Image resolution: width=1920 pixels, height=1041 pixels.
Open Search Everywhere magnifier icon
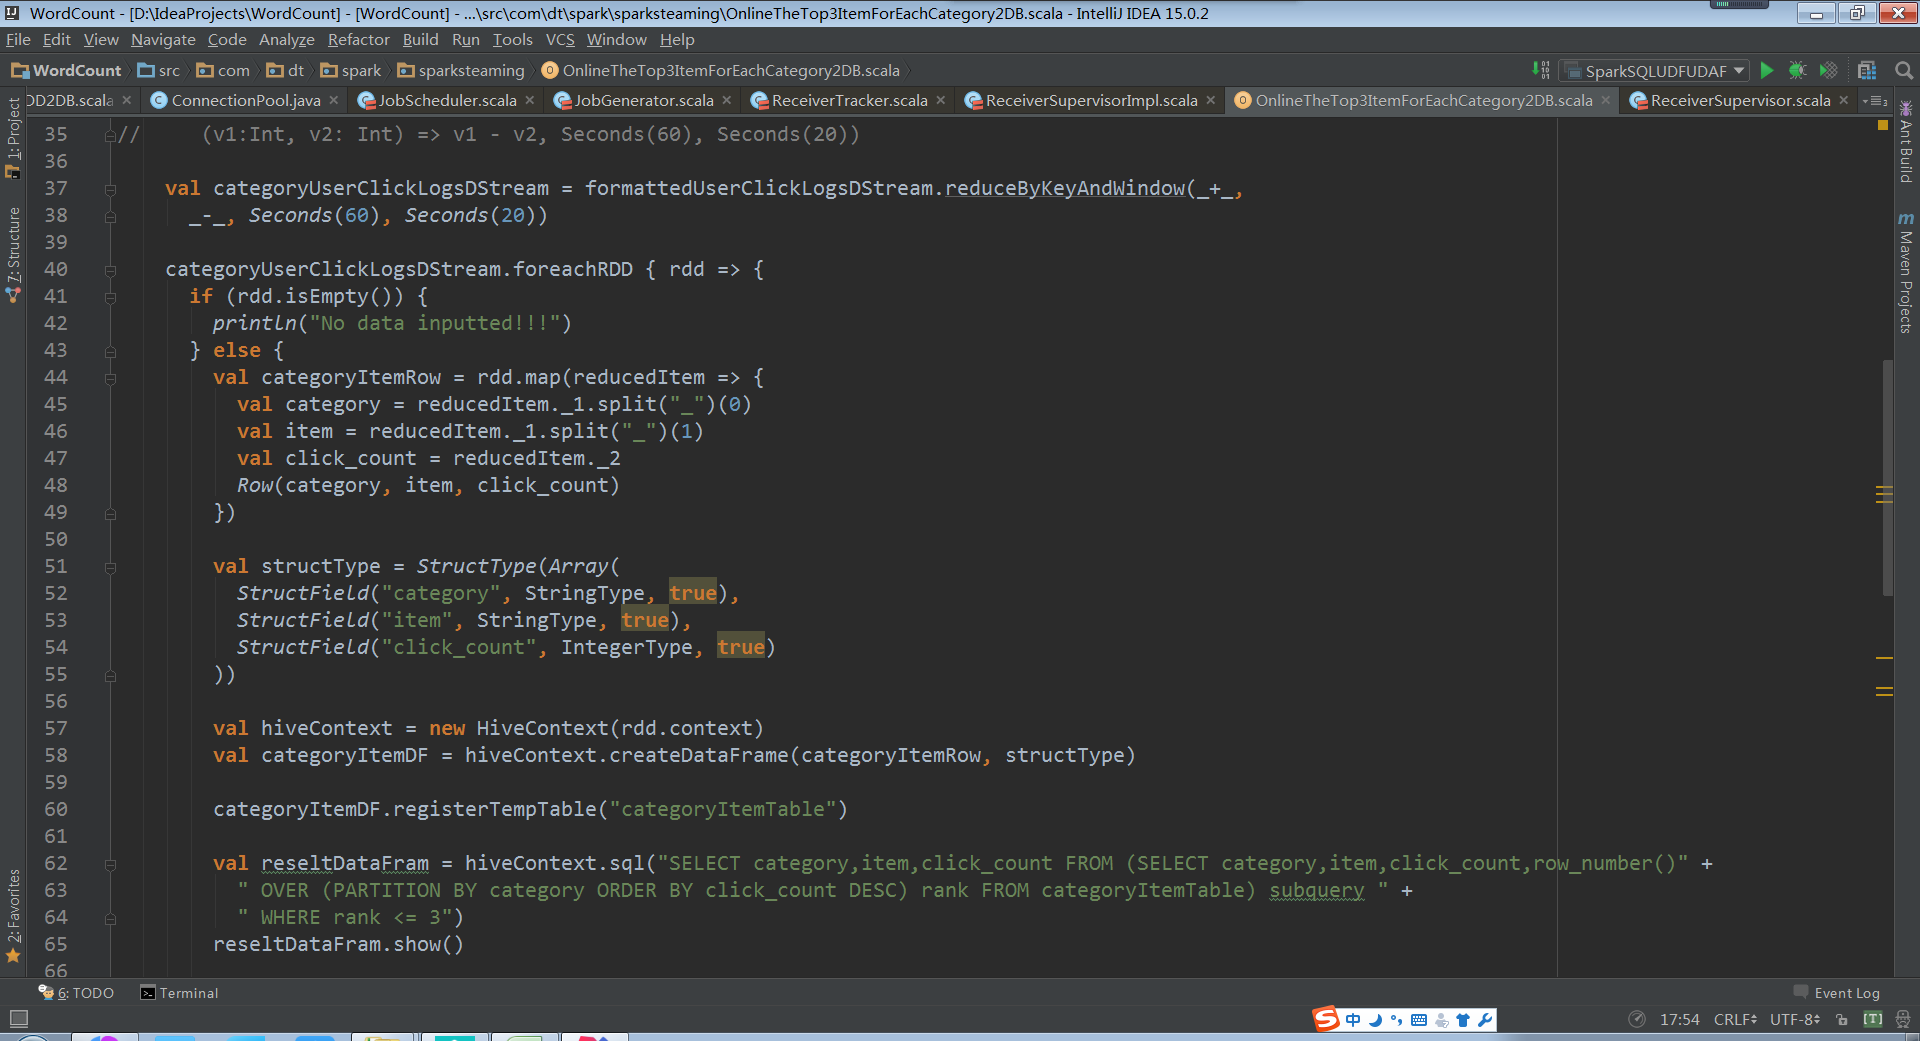coord(1904,70)
